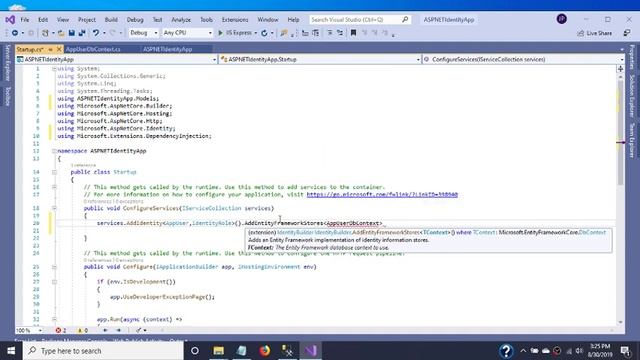Open the Server Explorer side tab
The image size is (640, 360).
[7, 63]
